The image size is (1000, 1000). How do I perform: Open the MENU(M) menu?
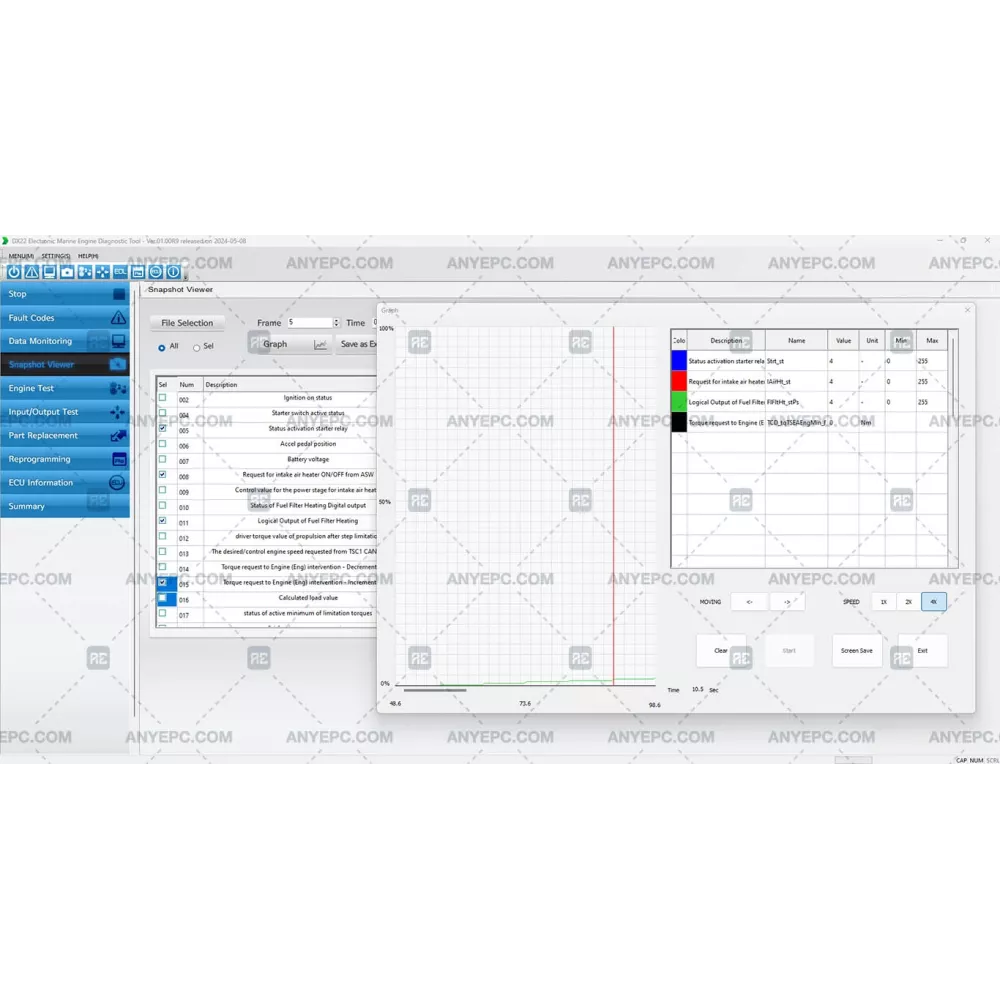pos(21,256)
